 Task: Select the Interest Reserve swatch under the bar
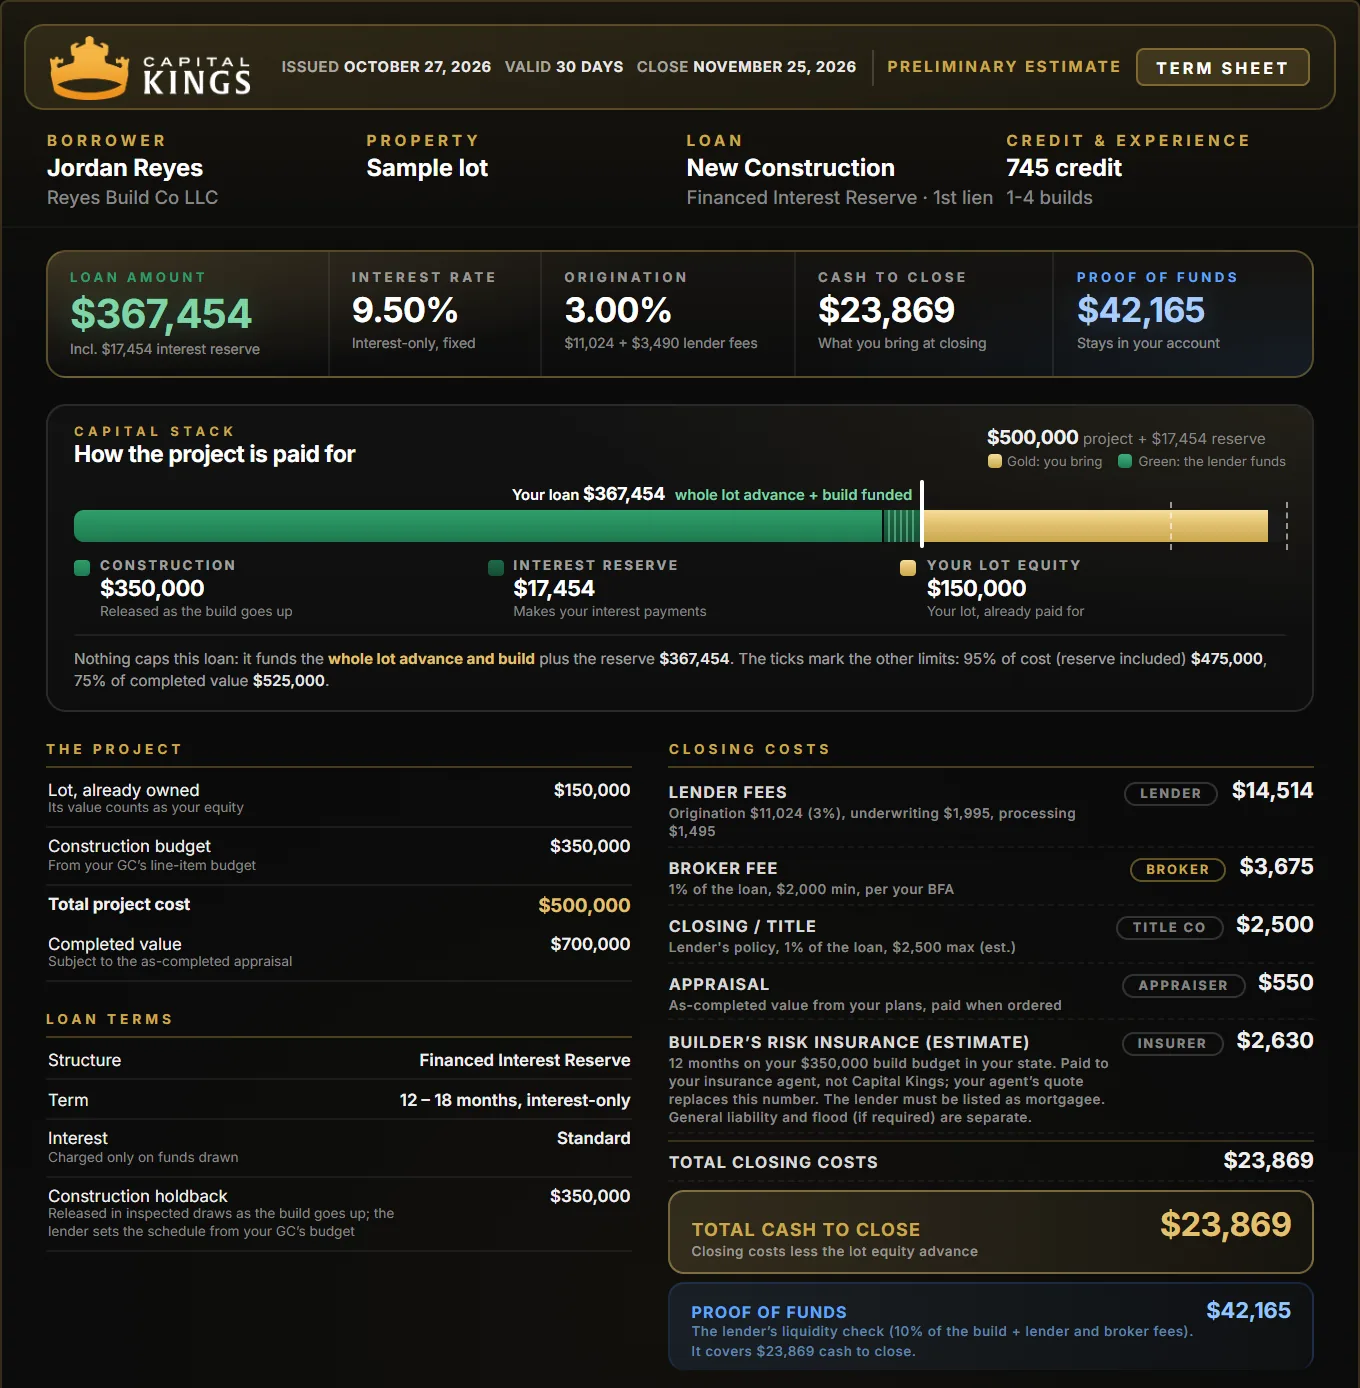click(x=495, y=568)
